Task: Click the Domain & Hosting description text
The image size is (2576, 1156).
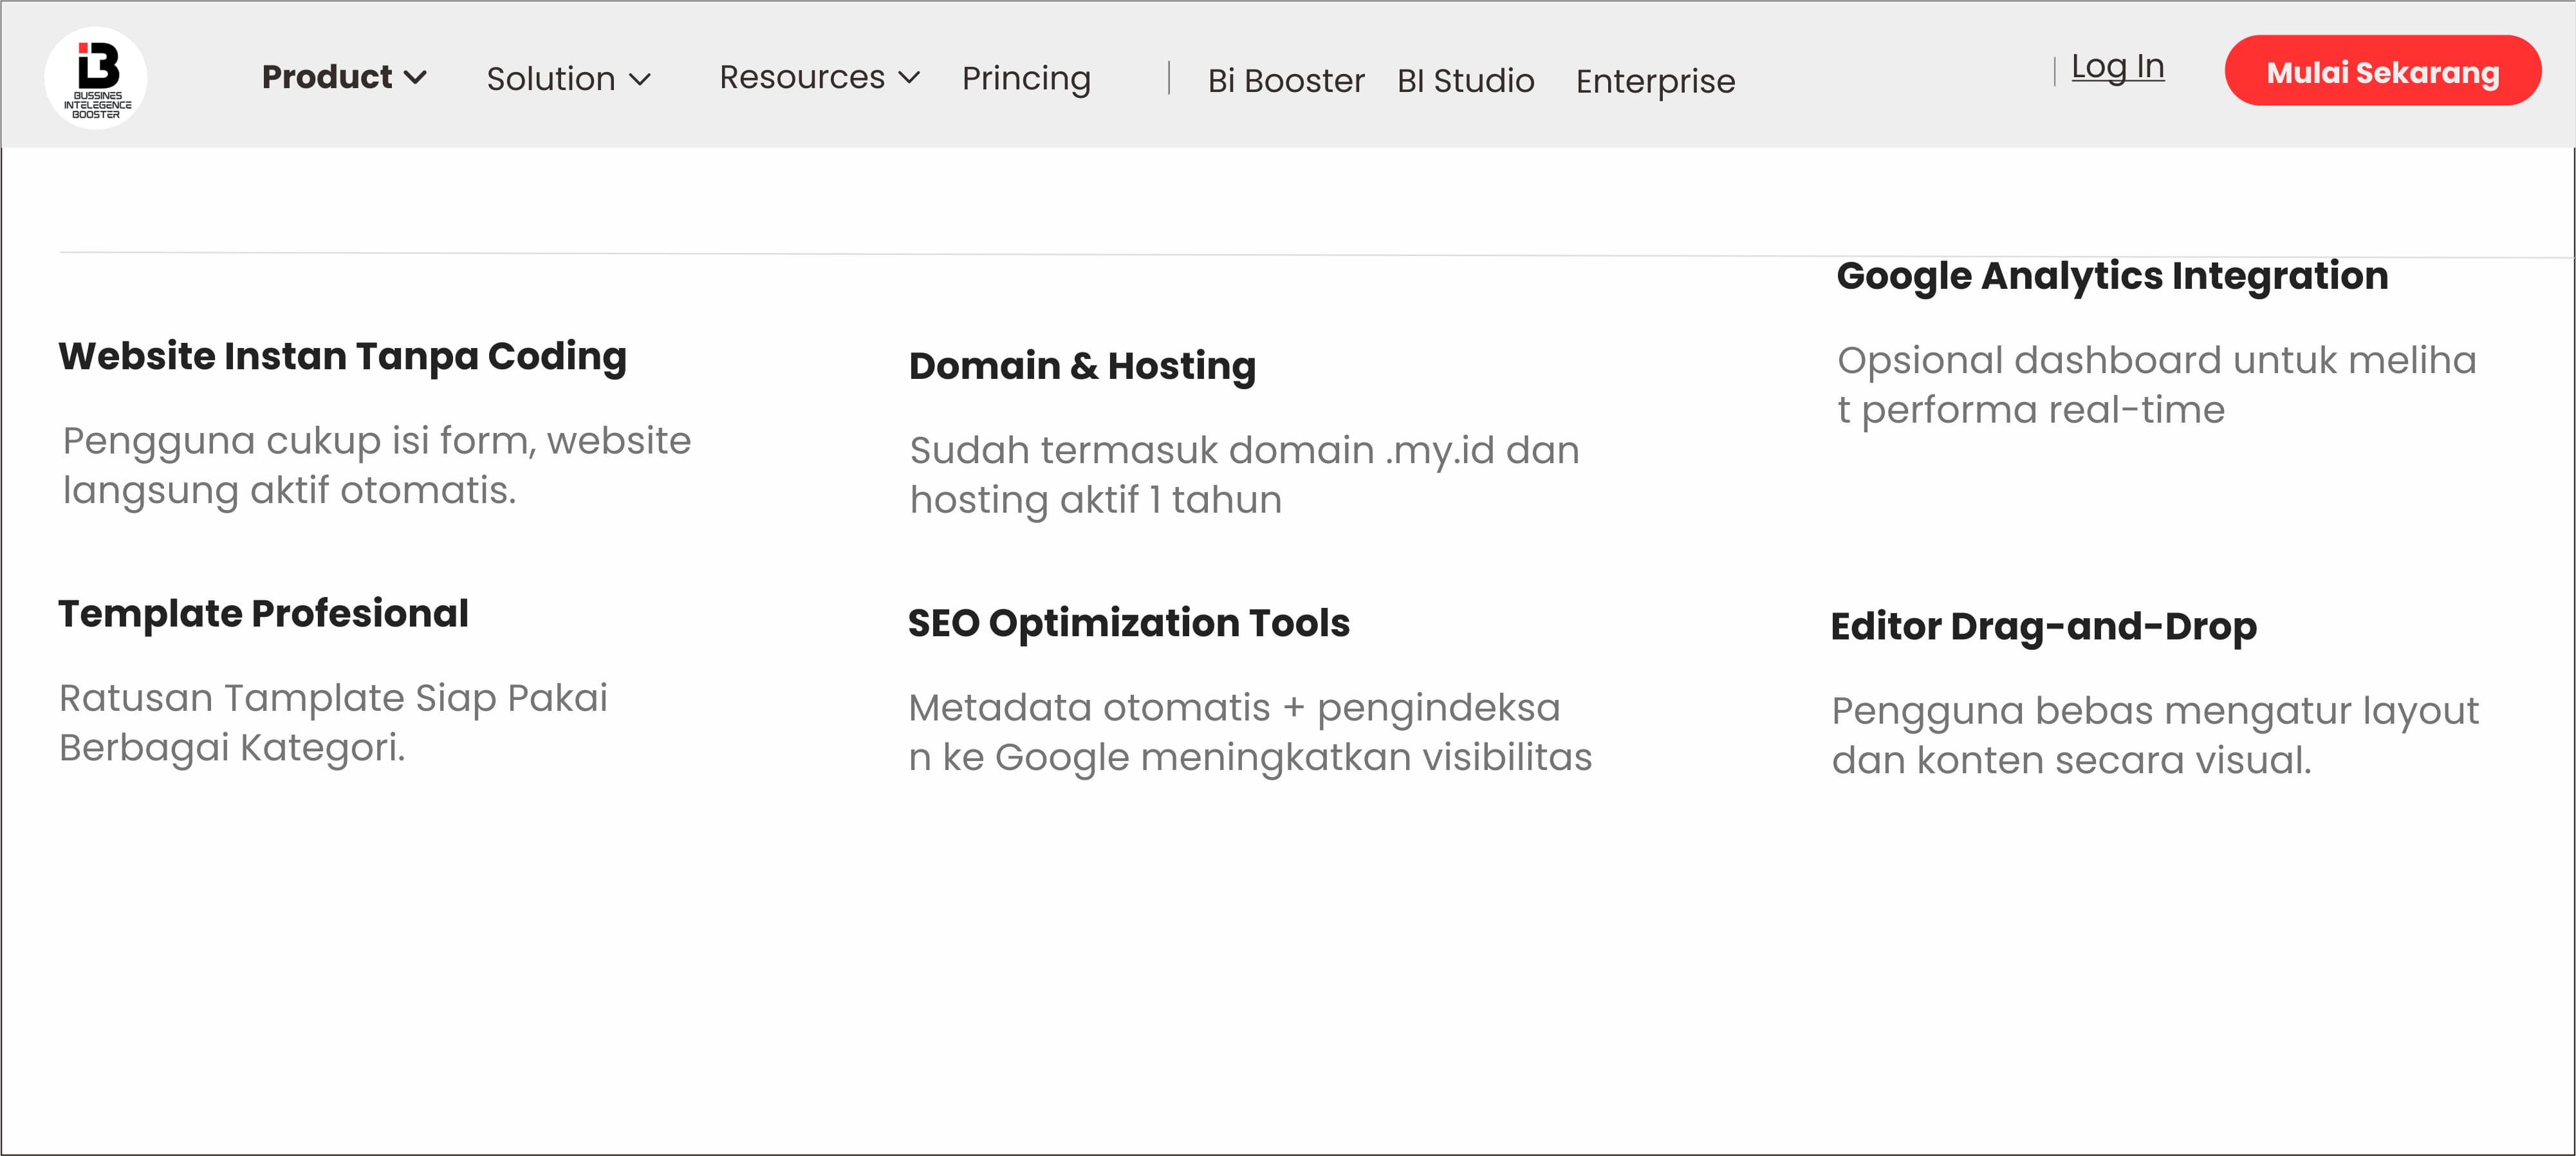Action: (1243, 475)
